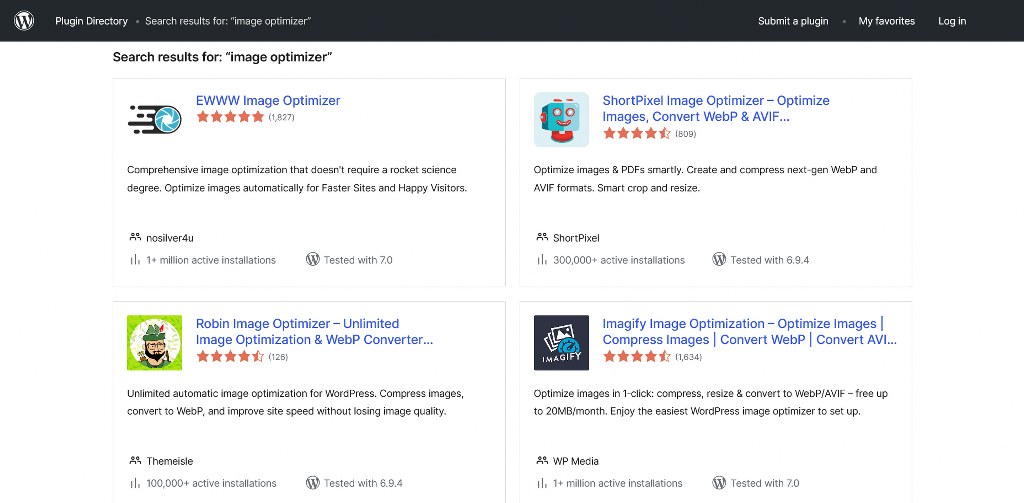
Task: Click installations bar icon beside 100,000+ installations
Action: tap(135, 483)
